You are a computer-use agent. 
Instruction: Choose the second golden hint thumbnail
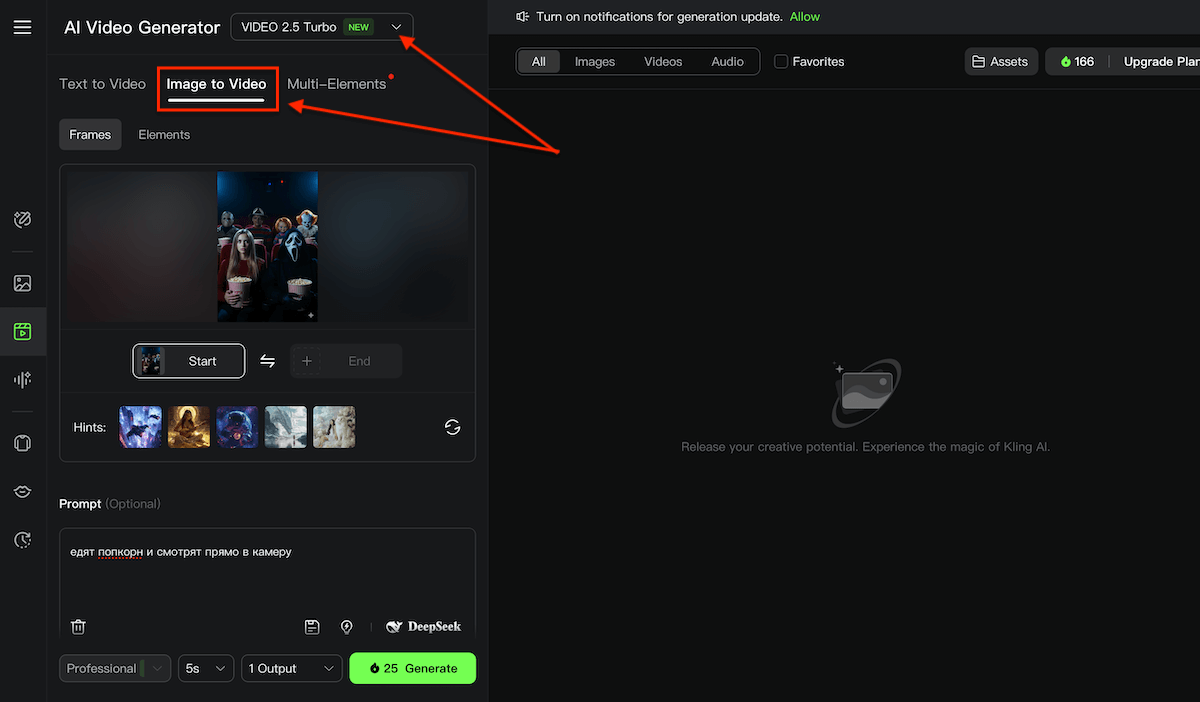(189, 427)
